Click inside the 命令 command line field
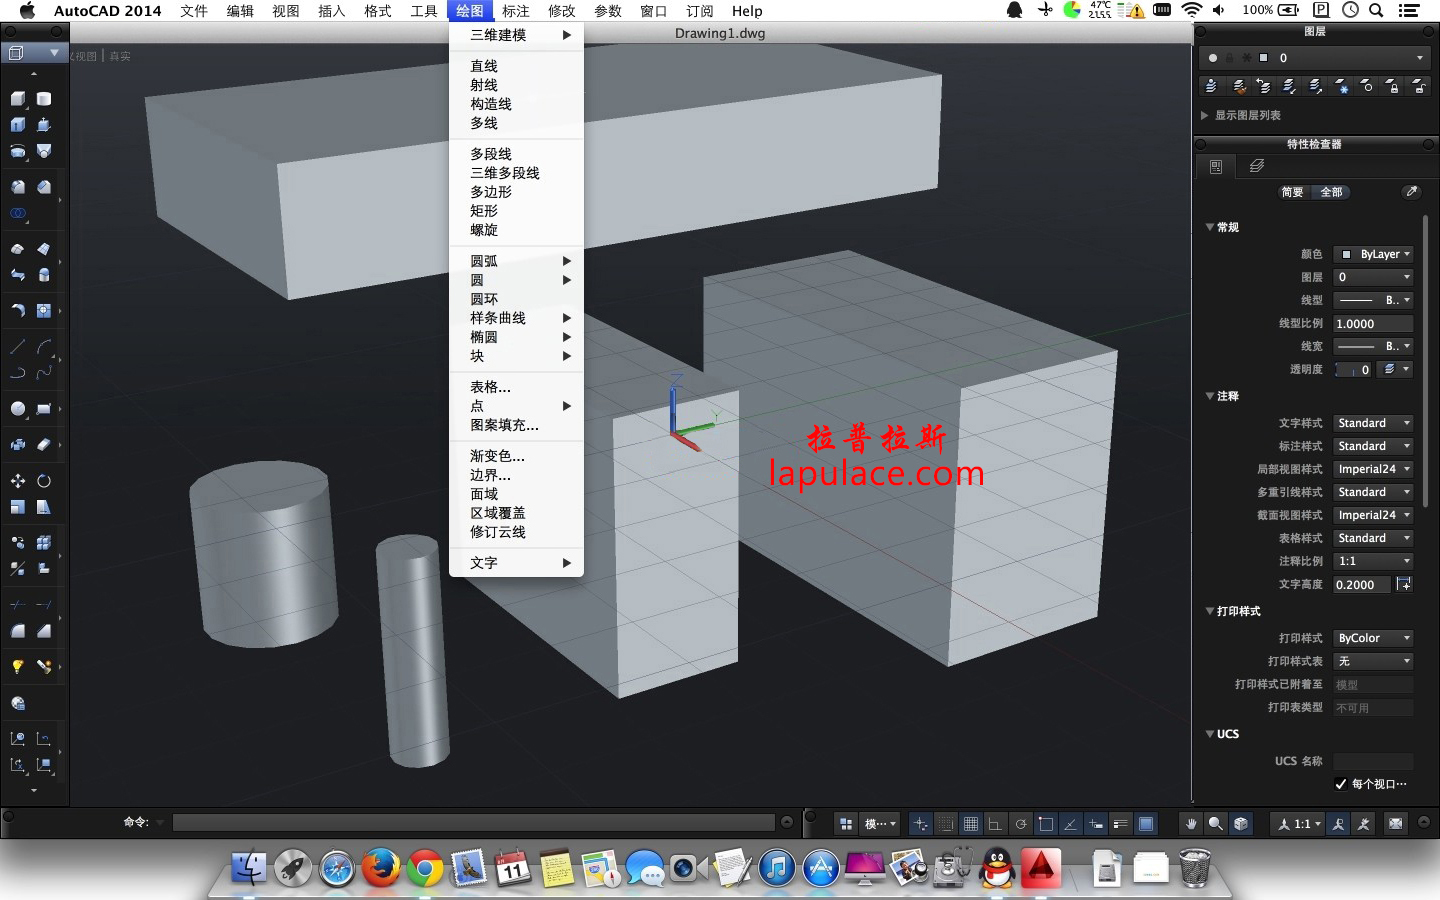1440x900 pixels. tap(470, 822)
